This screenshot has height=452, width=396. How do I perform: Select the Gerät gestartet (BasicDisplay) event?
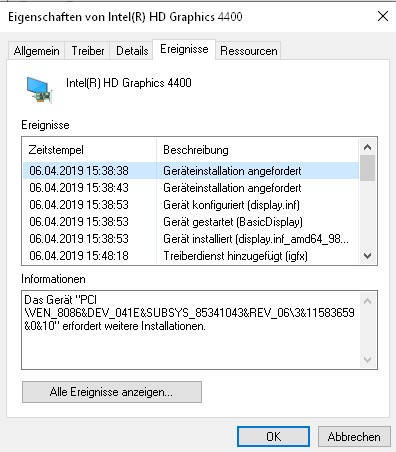click(x=191, y=222)
